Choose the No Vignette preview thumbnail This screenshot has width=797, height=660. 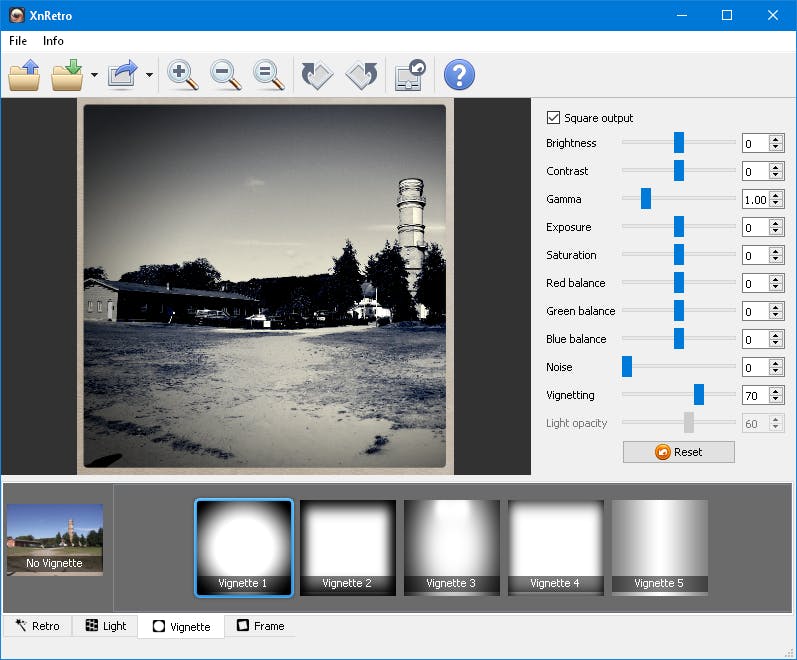(55, 539)
